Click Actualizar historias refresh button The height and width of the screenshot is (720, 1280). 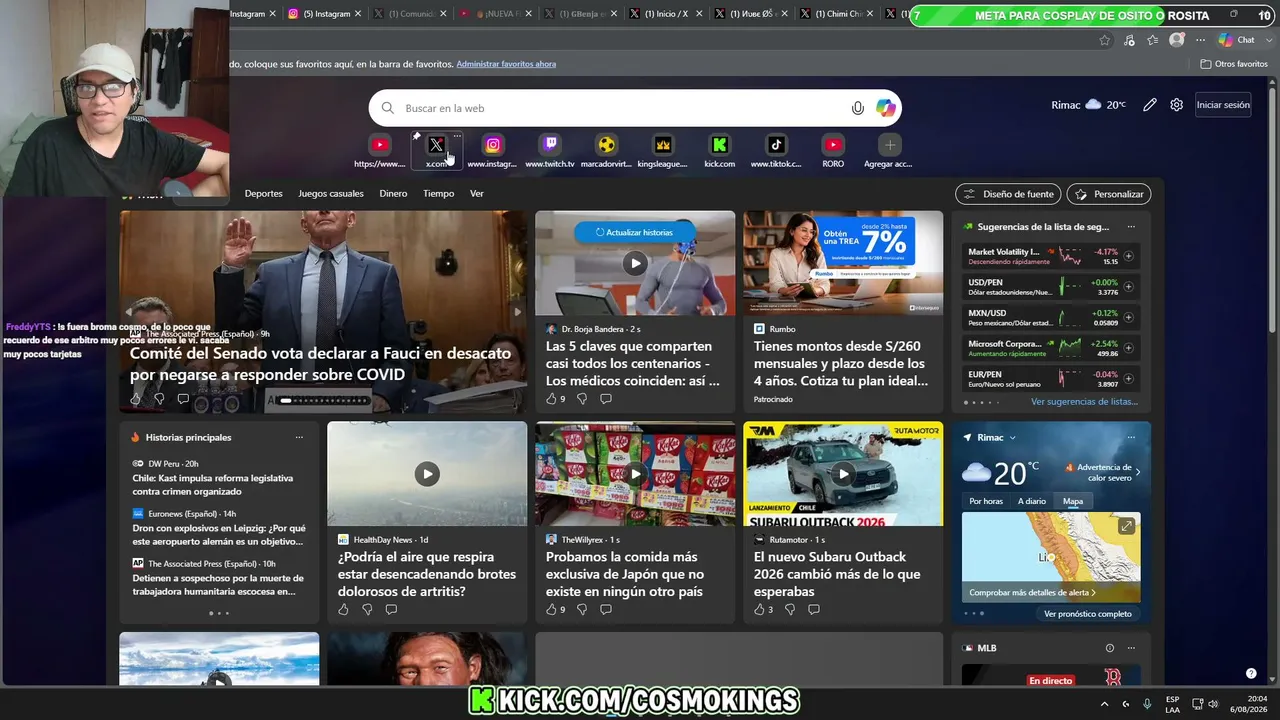click(634, 232)
